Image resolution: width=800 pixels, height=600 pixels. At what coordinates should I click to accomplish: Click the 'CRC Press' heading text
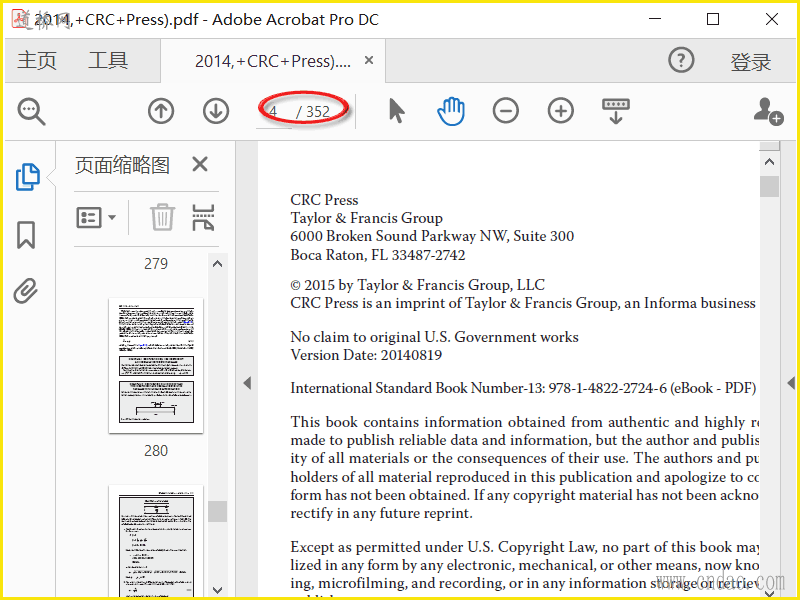click(324, 199)
